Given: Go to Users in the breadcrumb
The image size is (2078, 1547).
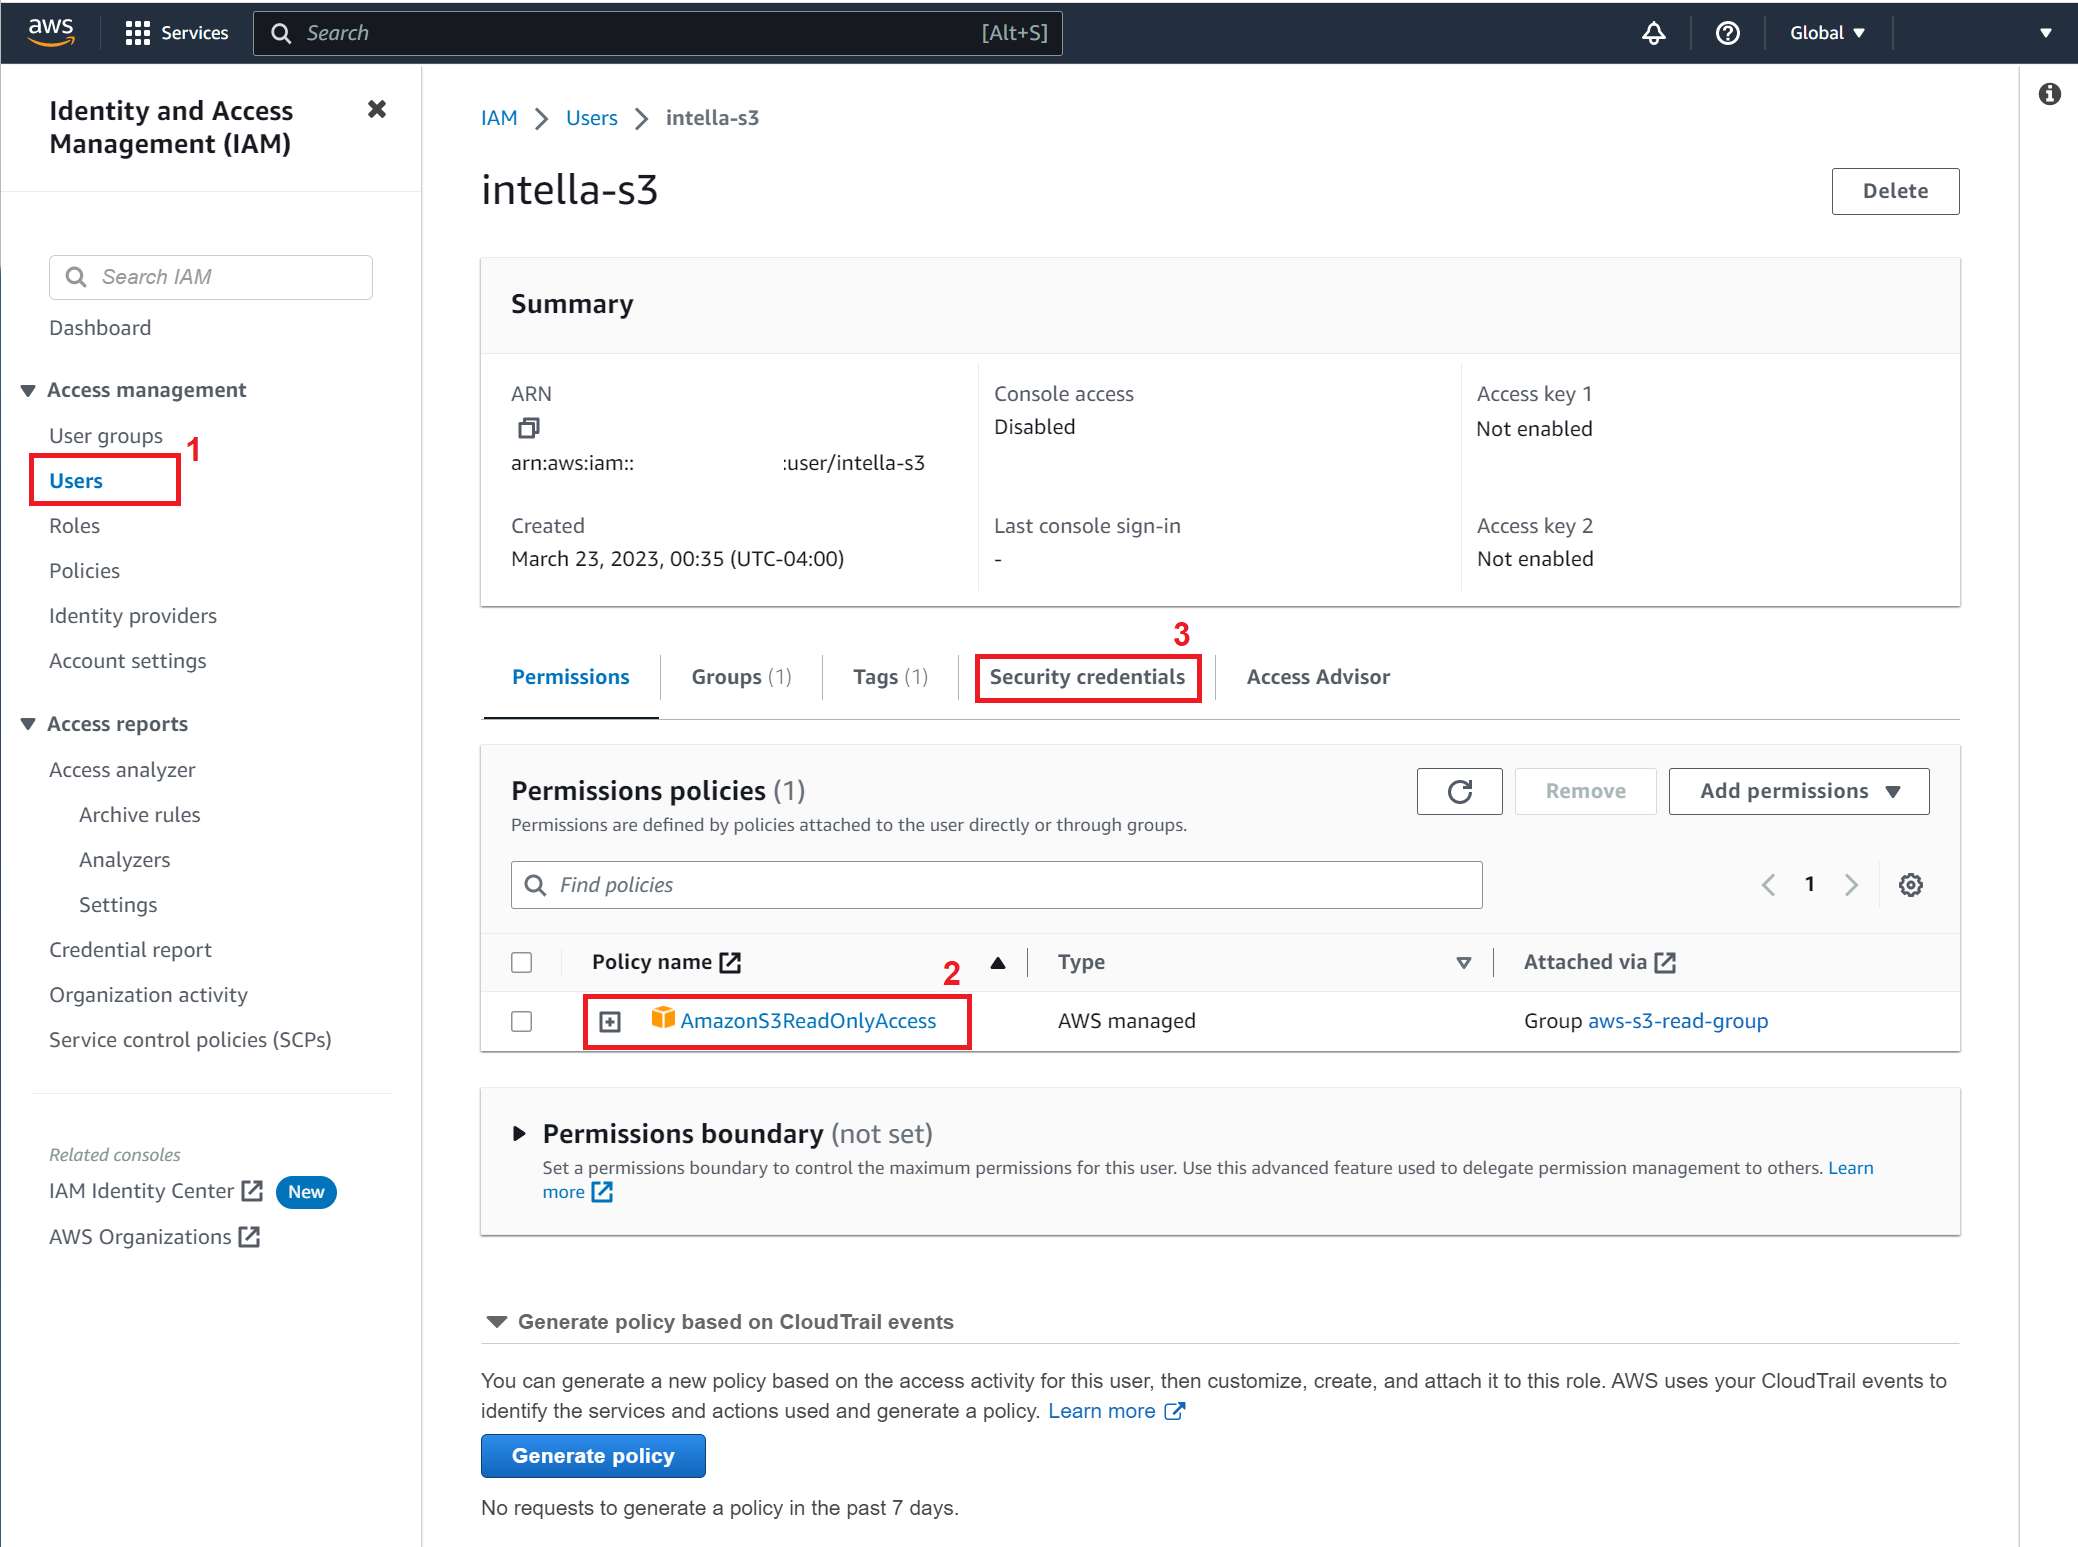Looking at the screenshot, I should coord(592,118).
